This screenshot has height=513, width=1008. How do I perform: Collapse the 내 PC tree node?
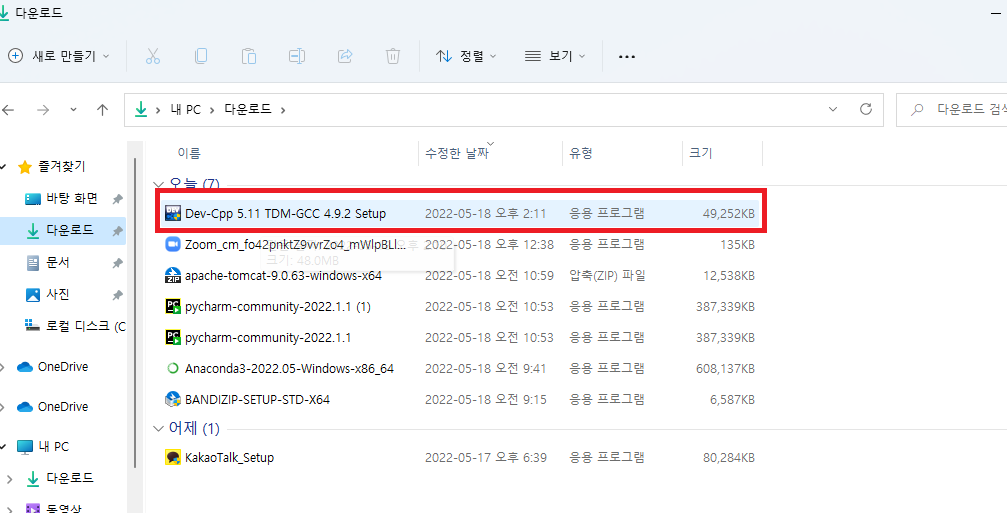pos(3,447)
